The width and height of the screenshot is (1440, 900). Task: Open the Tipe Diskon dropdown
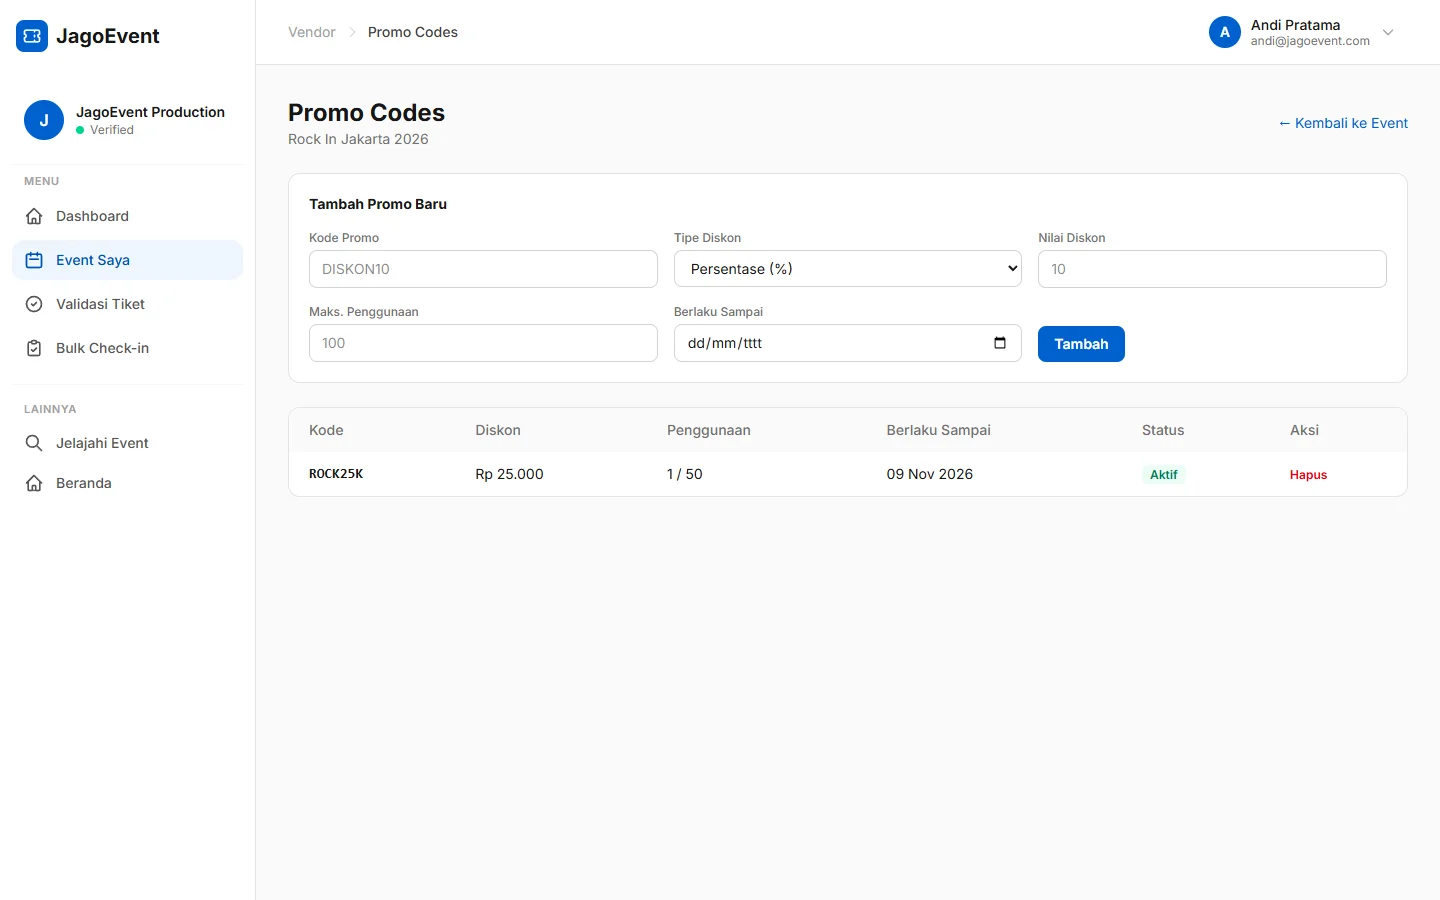point(848,269)
